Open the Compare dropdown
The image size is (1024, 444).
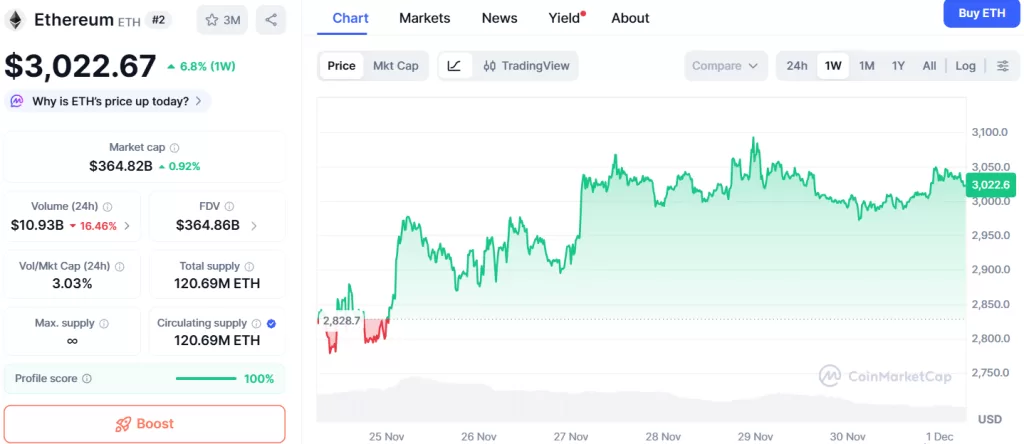point(726,66)
